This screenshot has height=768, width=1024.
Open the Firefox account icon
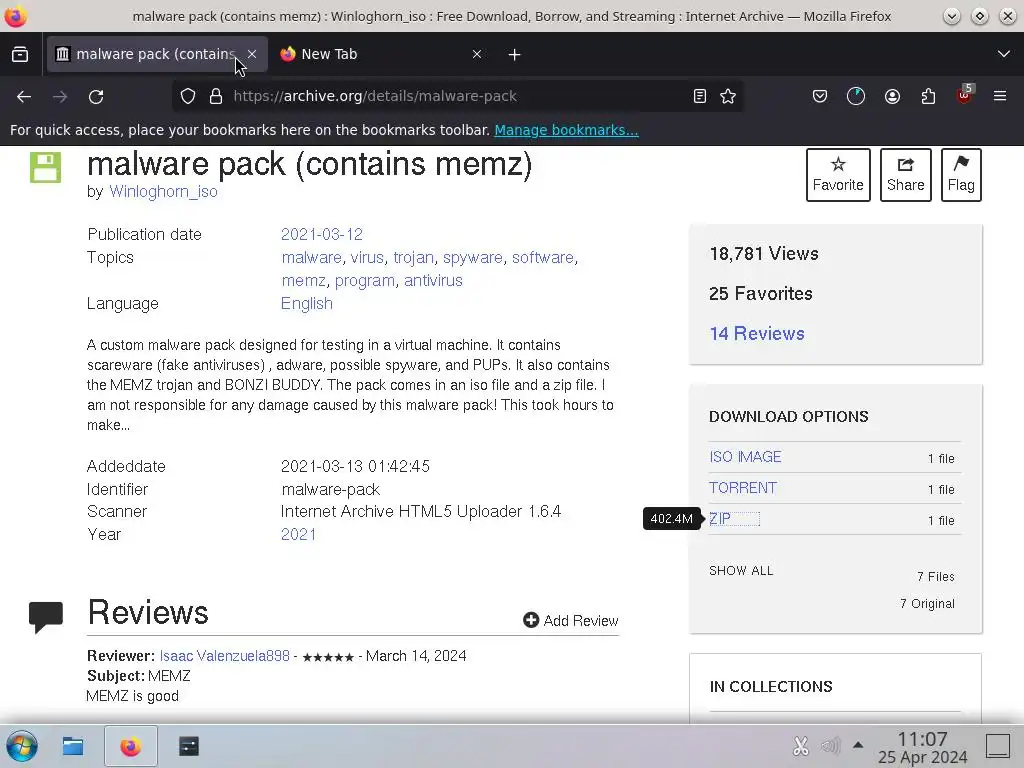pos(892,97)
